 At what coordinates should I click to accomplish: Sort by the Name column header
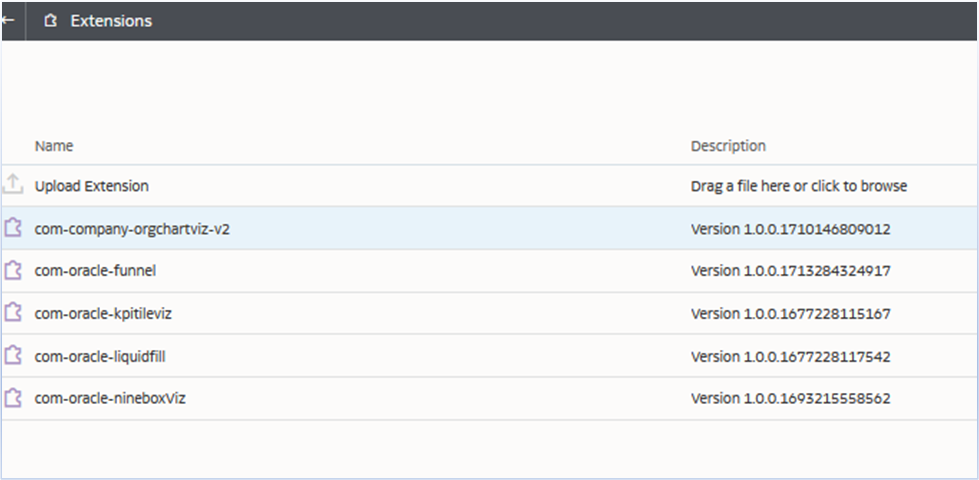click(54, 146)
